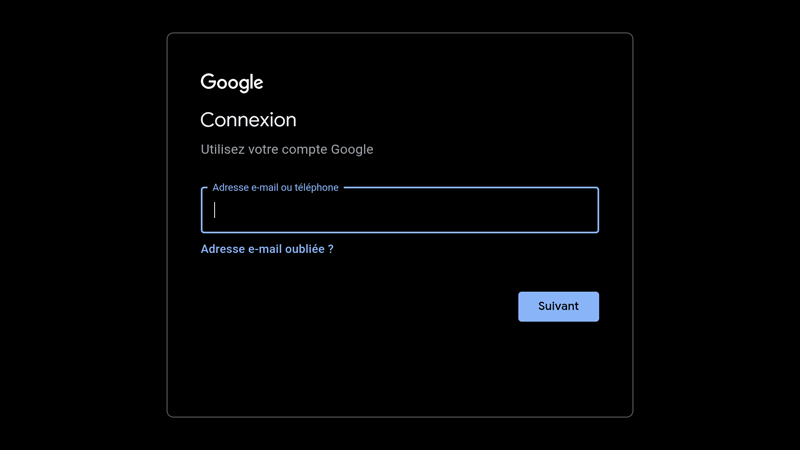Click inside the email or phone field
Screen dimensions: 800x450
tap(400, 210)
